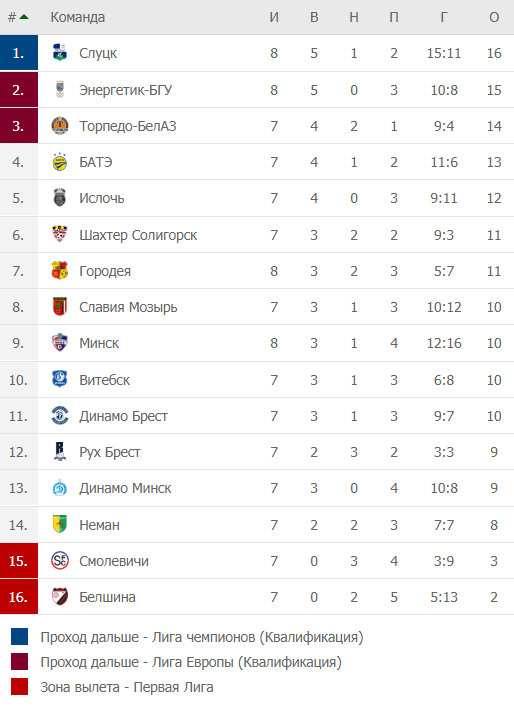Click the red relegation zone legend swatch

click(x=19, y=687)
